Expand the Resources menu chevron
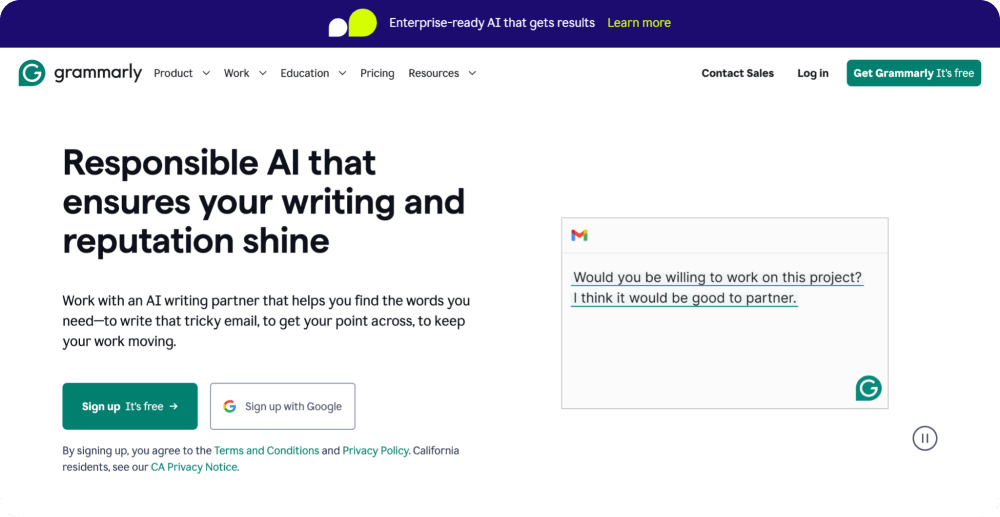Screen dimensions: 1000x517 coord(472,73)
